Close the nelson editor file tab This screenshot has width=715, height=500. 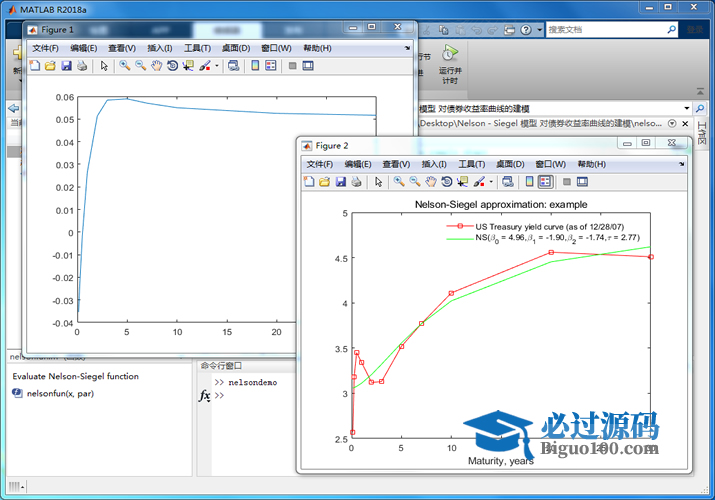coord(685,124)
